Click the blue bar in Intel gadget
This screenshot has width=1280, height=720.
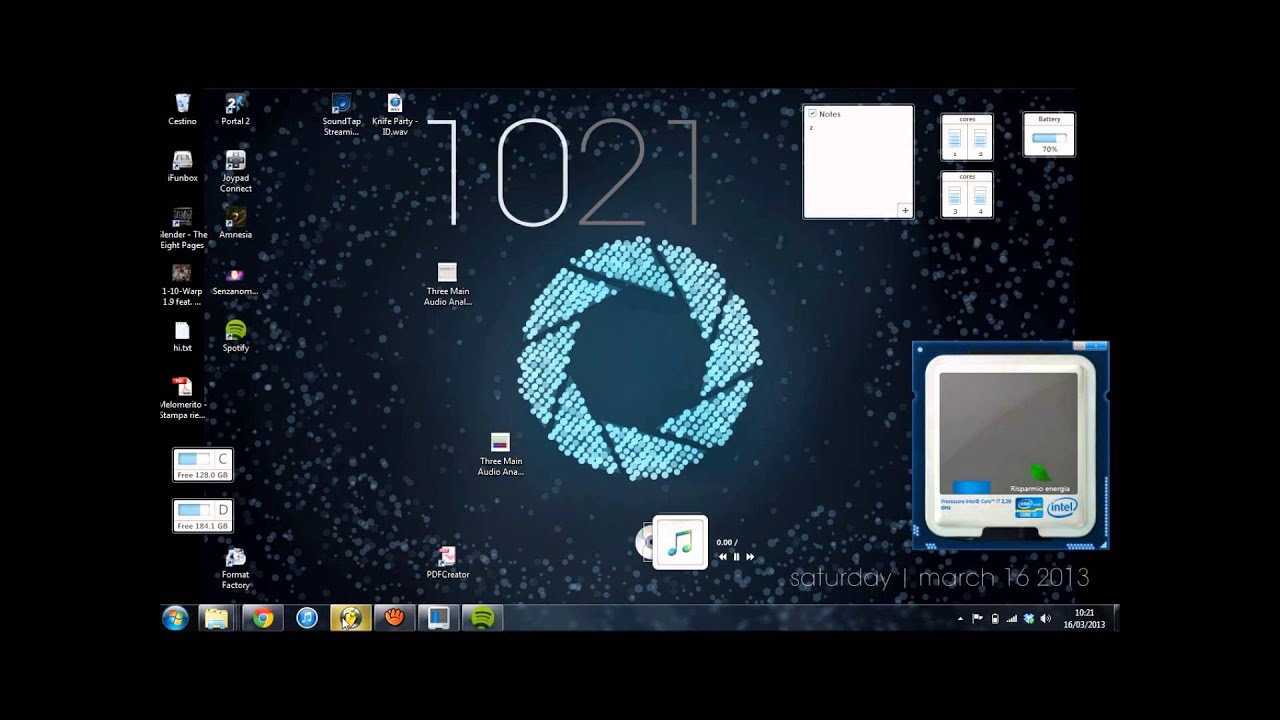[971, 487]
